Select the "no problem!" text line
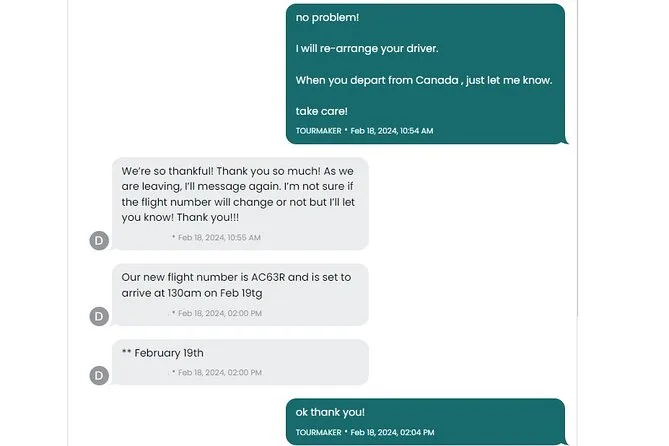Viewport: 669px width, 446px height. pos(327,17)
